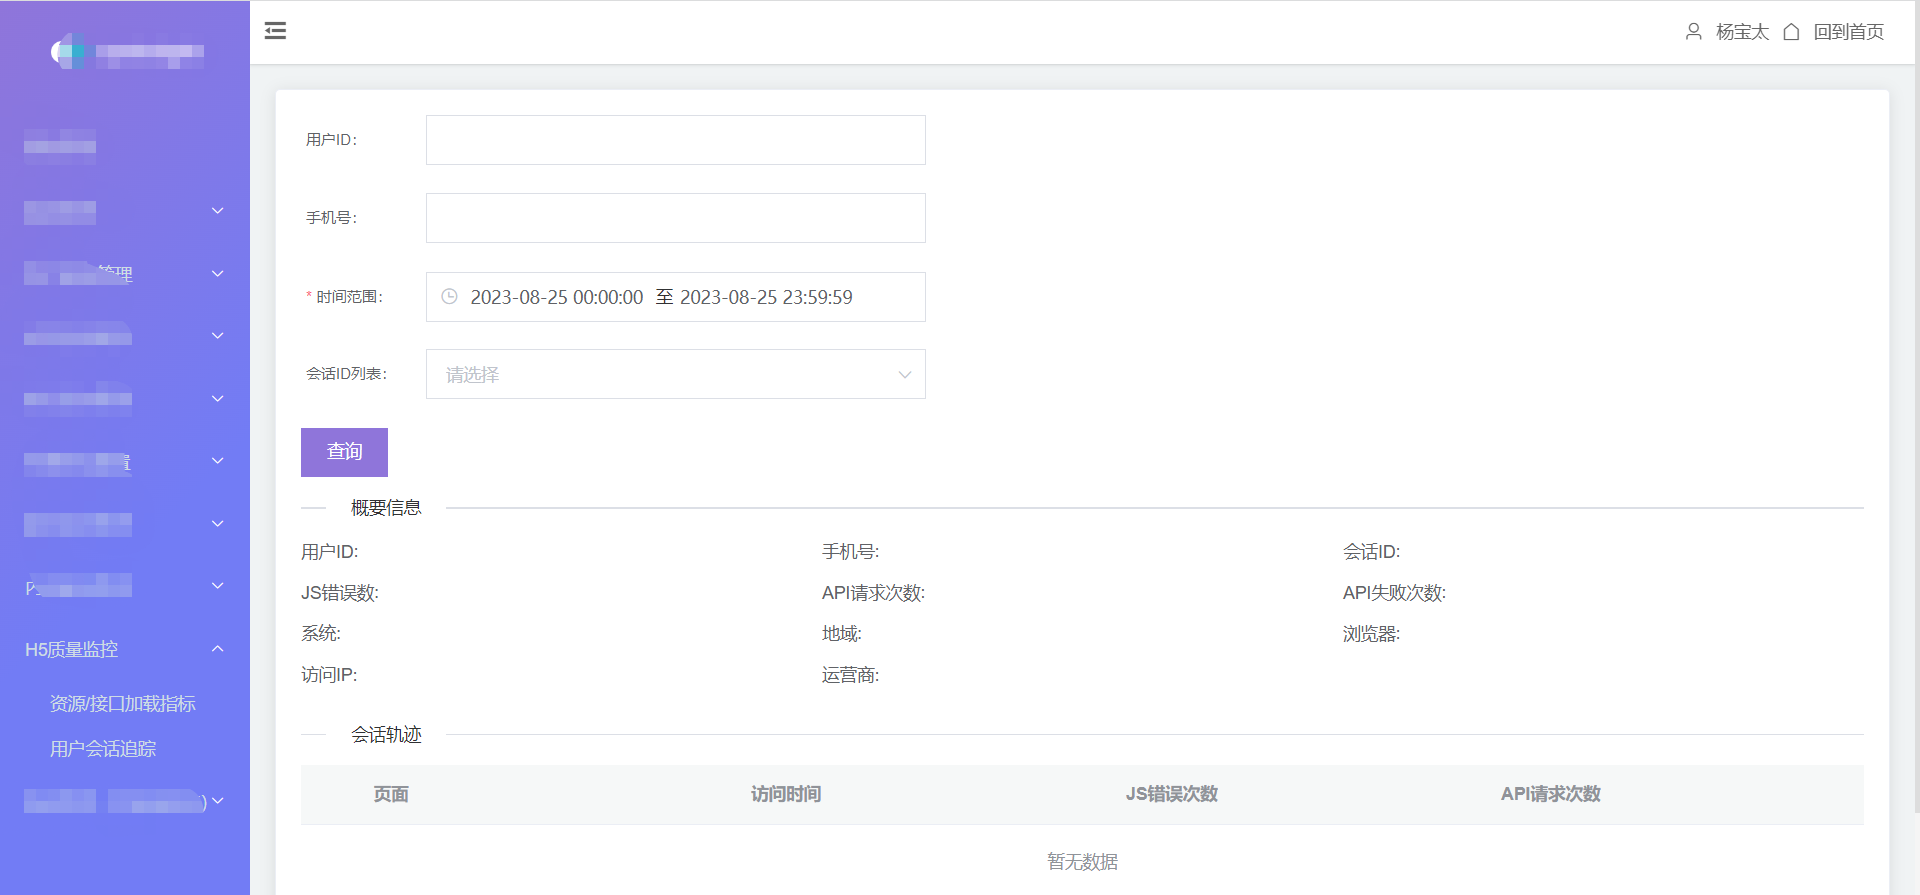Screen dimensions: 1920x895
Task: Click the home icon beside 回到首页
Action: pyautogui.click(x=1791, y=32)
